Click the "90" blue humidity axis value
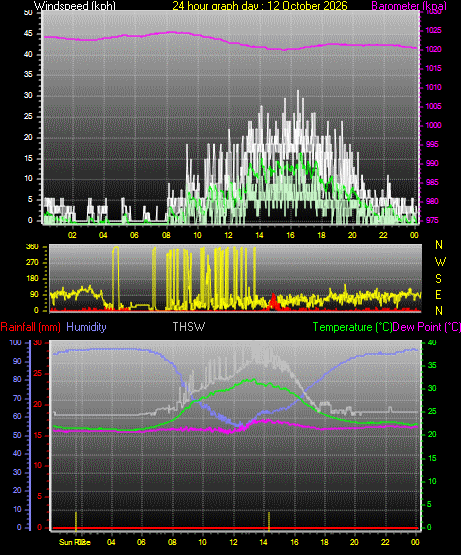The width and height of the screenshot is (461, 555). (17, 361)
